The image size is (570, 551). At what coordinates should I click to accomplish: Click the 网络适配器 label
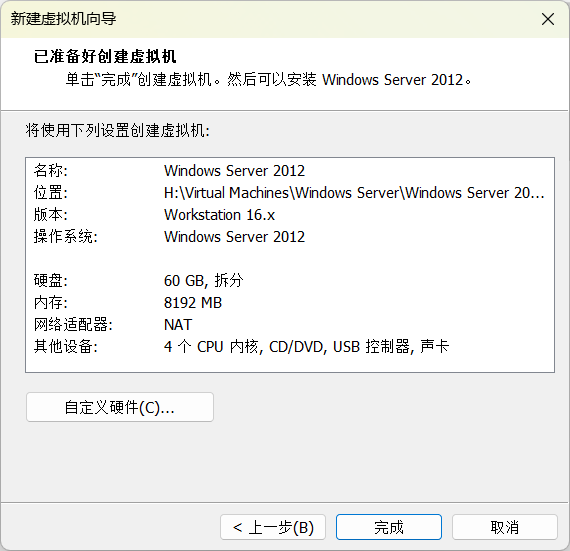(x=73, y=325)
